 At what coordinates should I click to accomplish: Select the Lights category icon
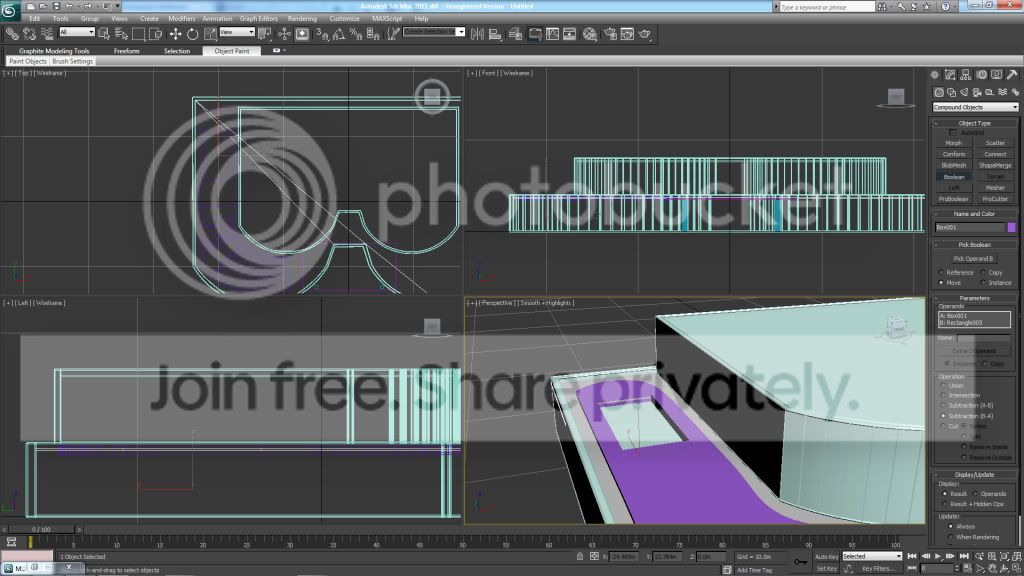(965, 93)
